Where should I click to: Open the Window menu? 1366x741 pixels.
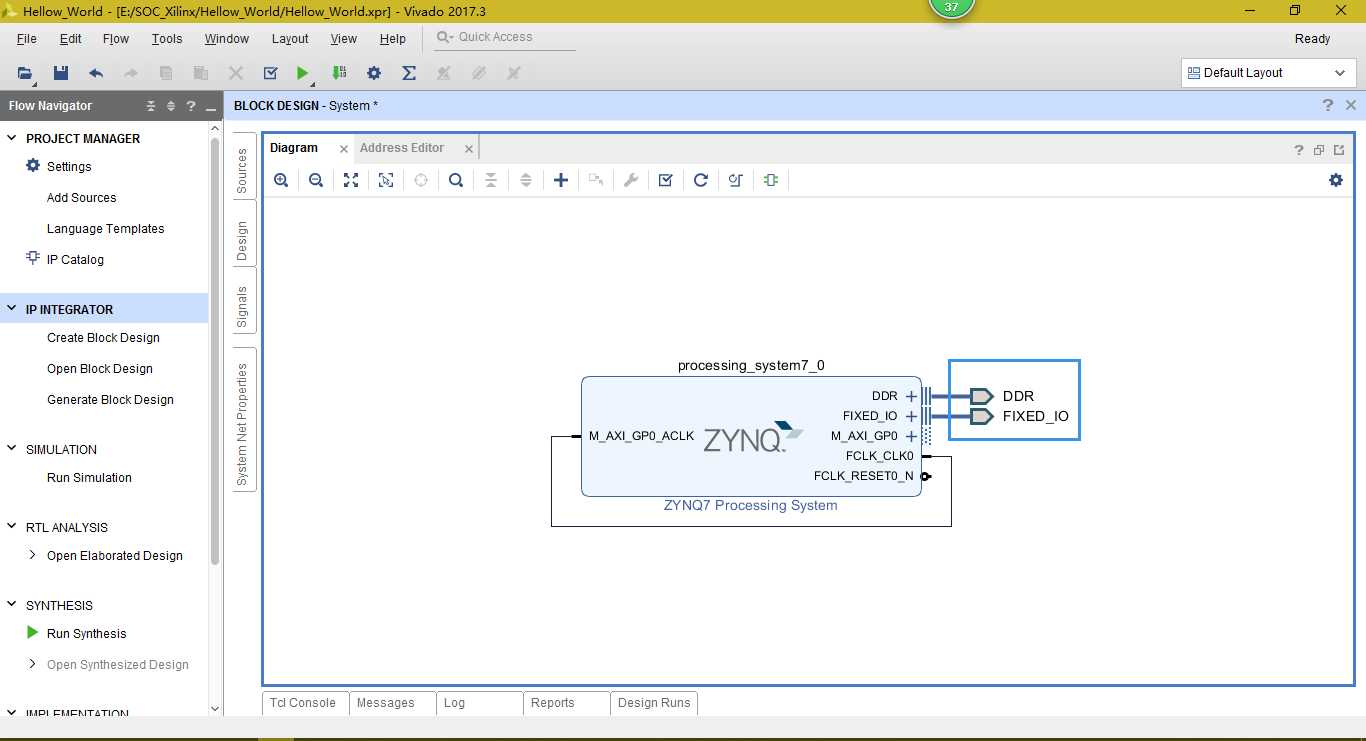(x=227, y=39)
